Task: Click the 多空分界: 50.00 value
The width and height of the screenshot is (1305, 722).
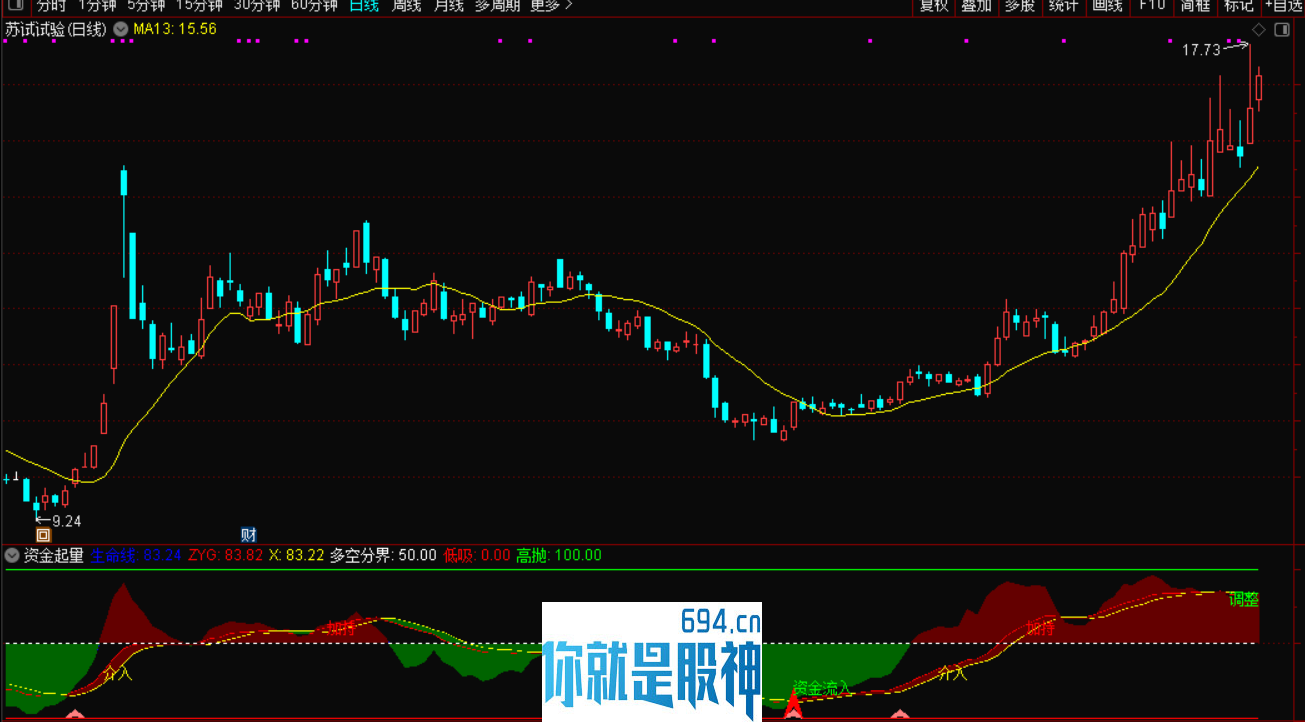Action: click(x=383, y=555)
